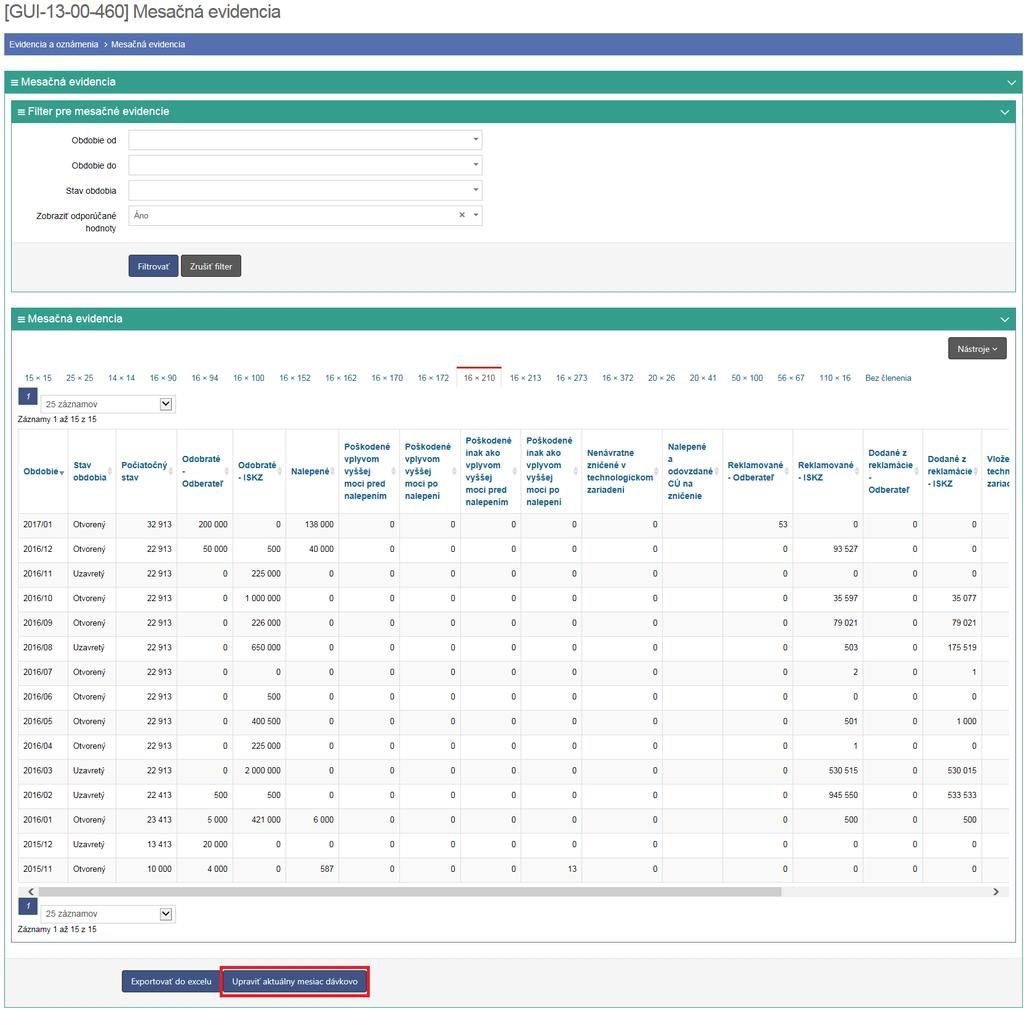
Task: Sort by Dodané z reklamácie - ISKZ column
Action: click(952, 472)
